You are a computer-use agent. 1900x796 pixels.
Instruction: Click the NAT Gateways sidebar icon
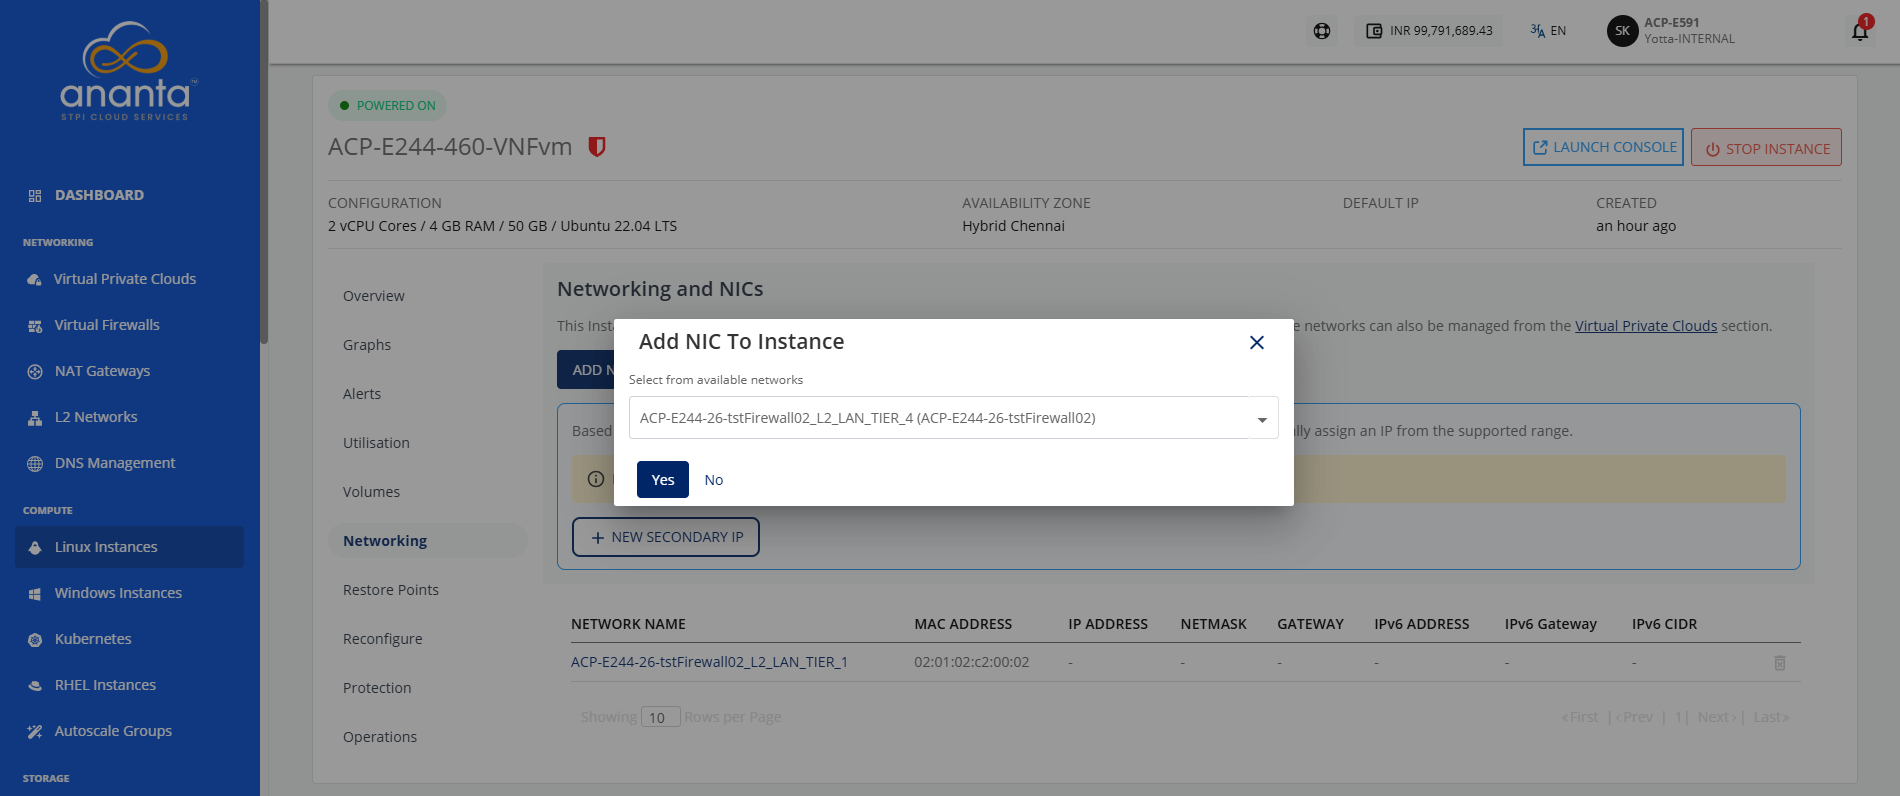35,372
